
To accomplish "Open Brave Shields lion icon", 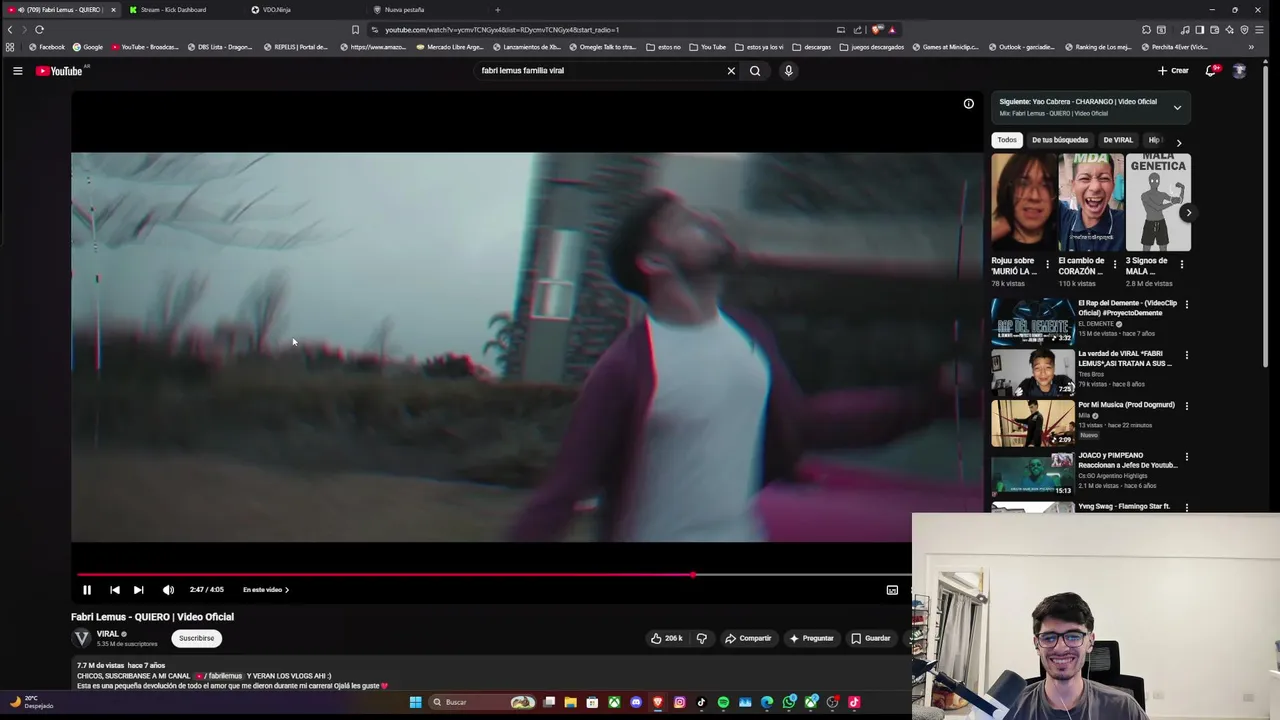I will [877, 30].
